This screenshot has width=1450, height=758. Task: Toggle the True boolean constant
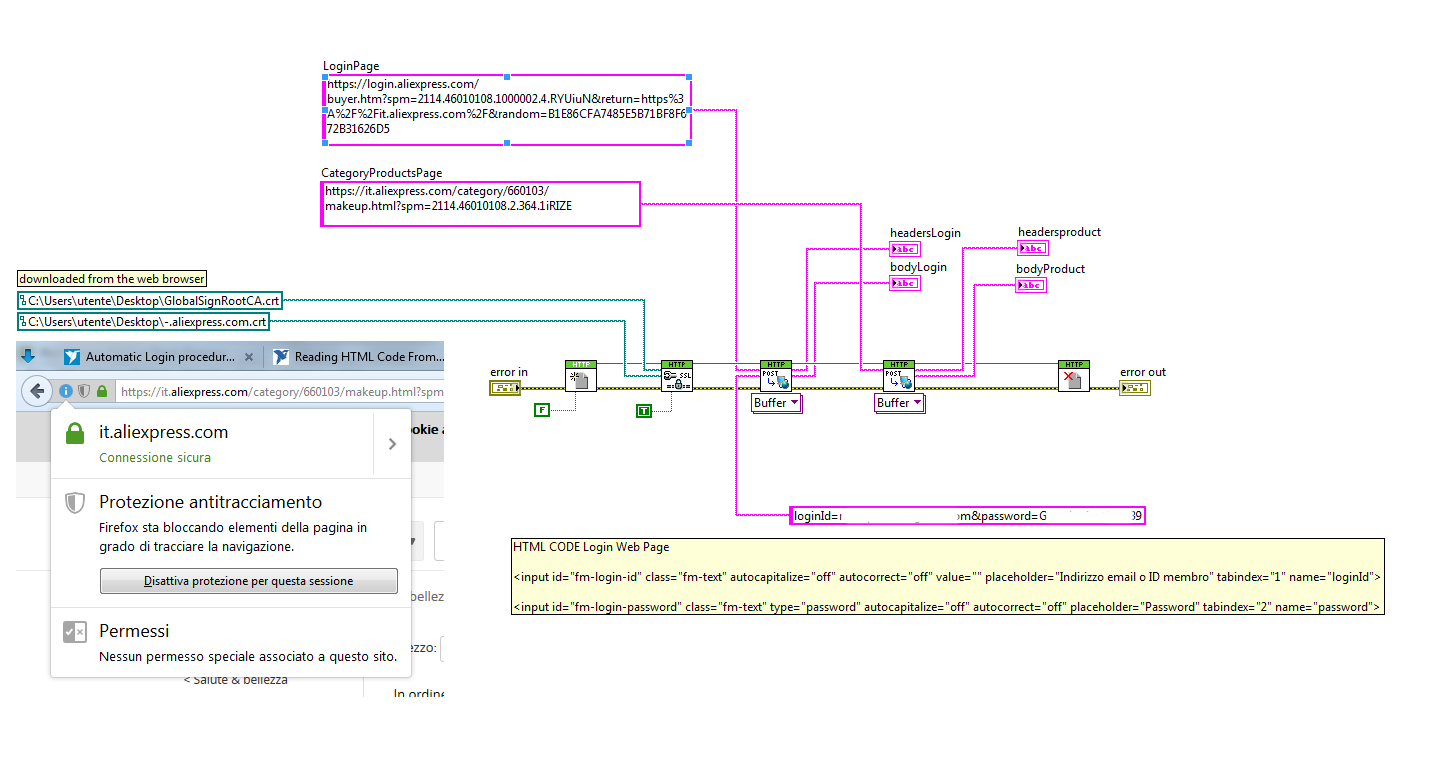pyautogui.click(x=644, y=410)
